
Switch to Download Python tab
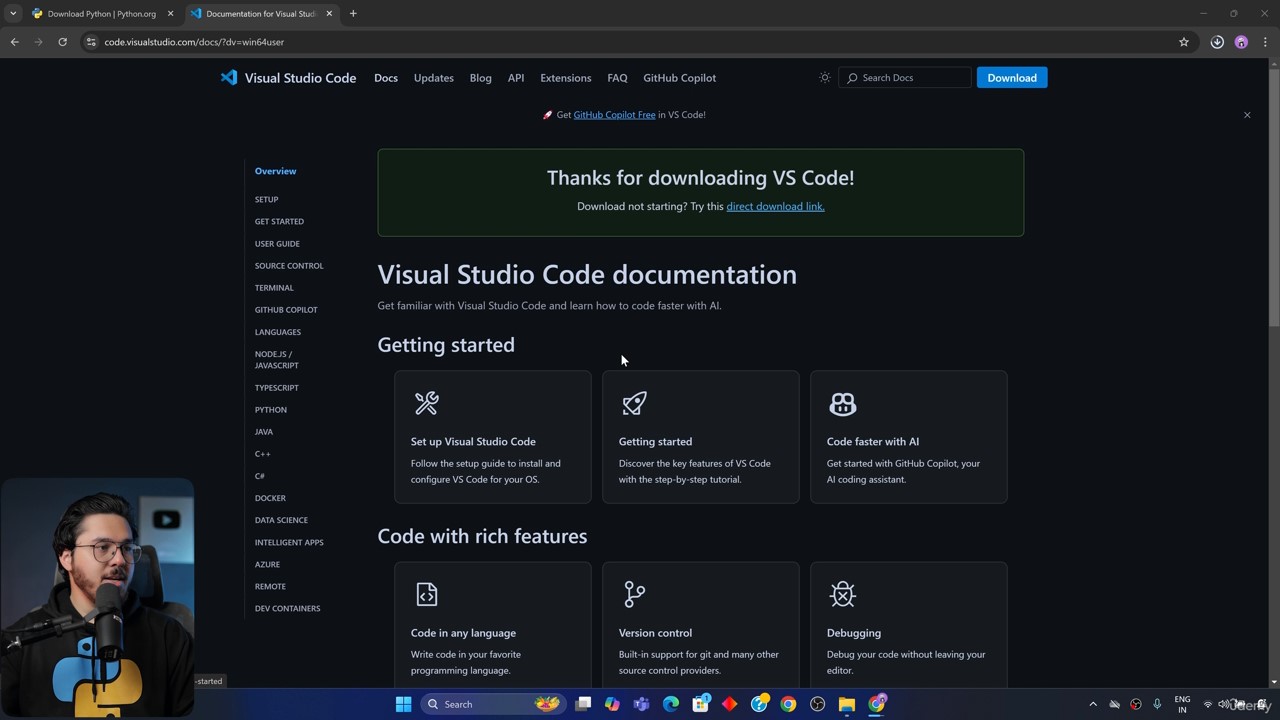pyautogui.click(x=101, y=14)
